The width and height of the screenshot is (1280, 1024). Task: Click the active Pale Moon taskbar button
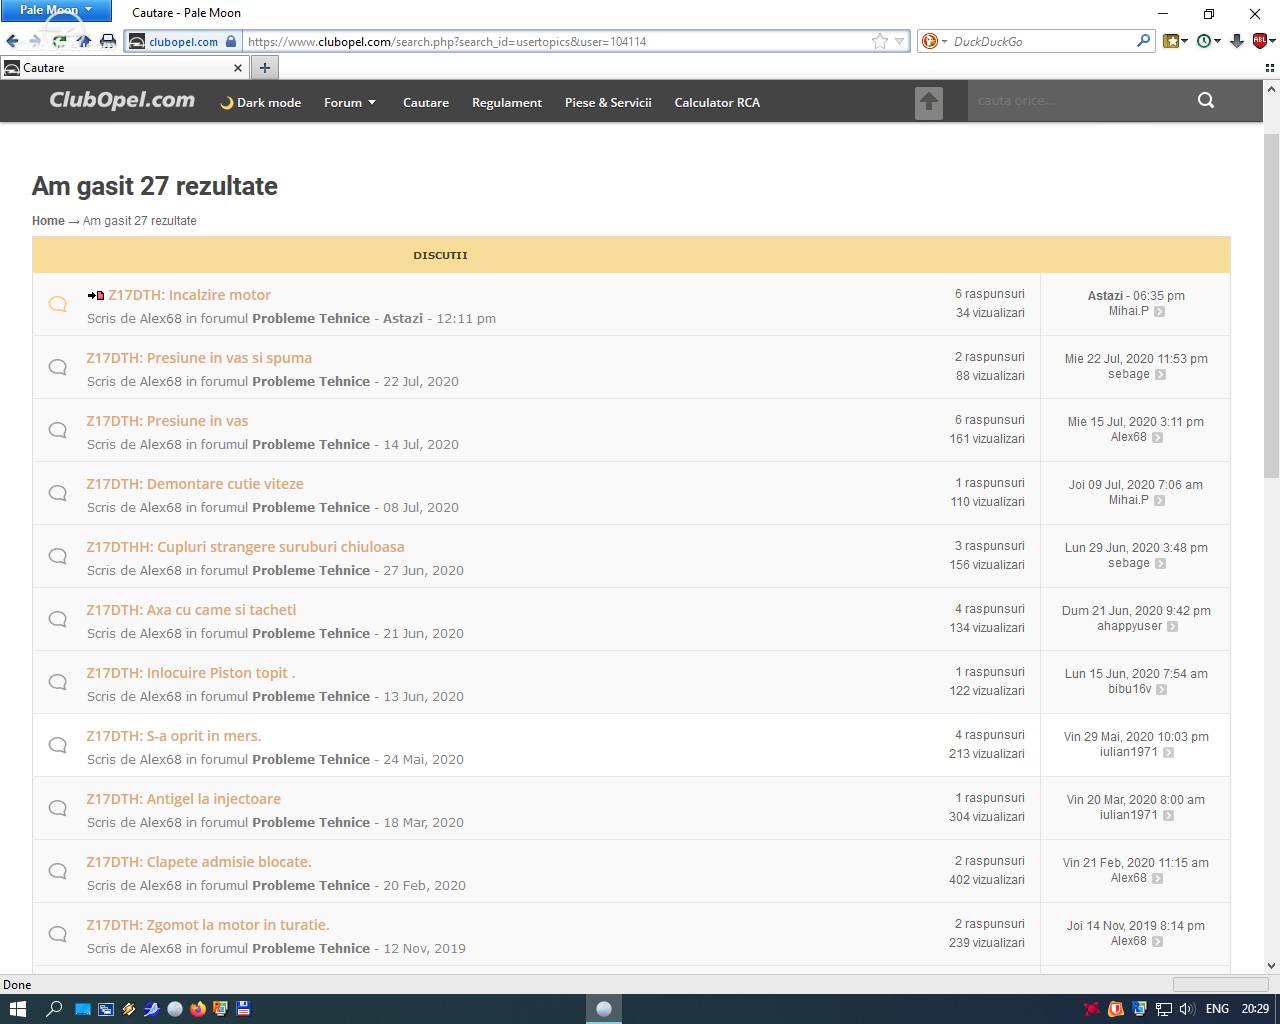pos(604,1009)
